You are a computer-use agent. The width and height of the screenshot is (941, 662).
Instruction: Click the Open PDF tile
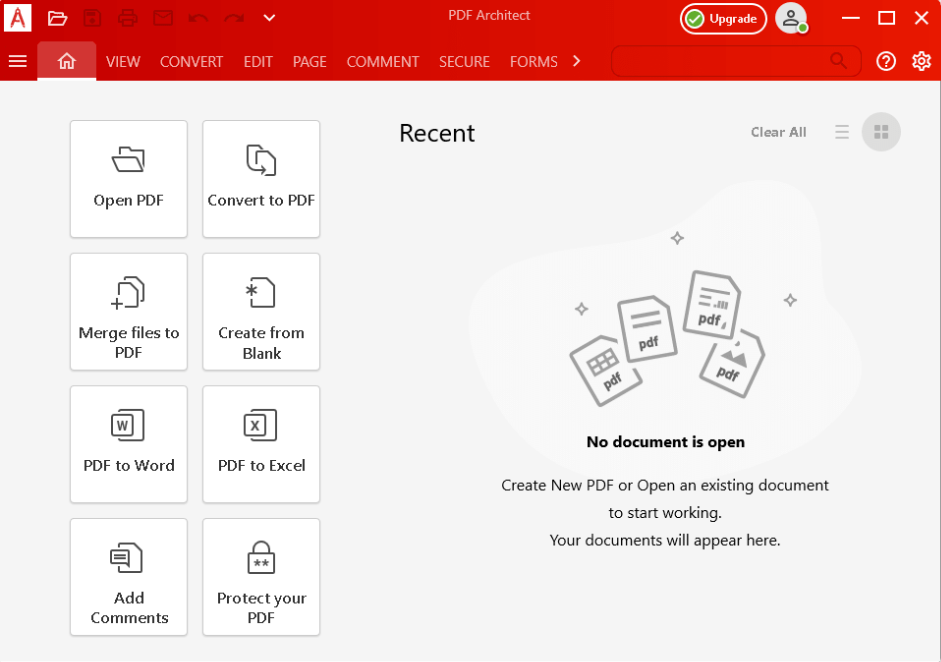click(x=129, y=179)
